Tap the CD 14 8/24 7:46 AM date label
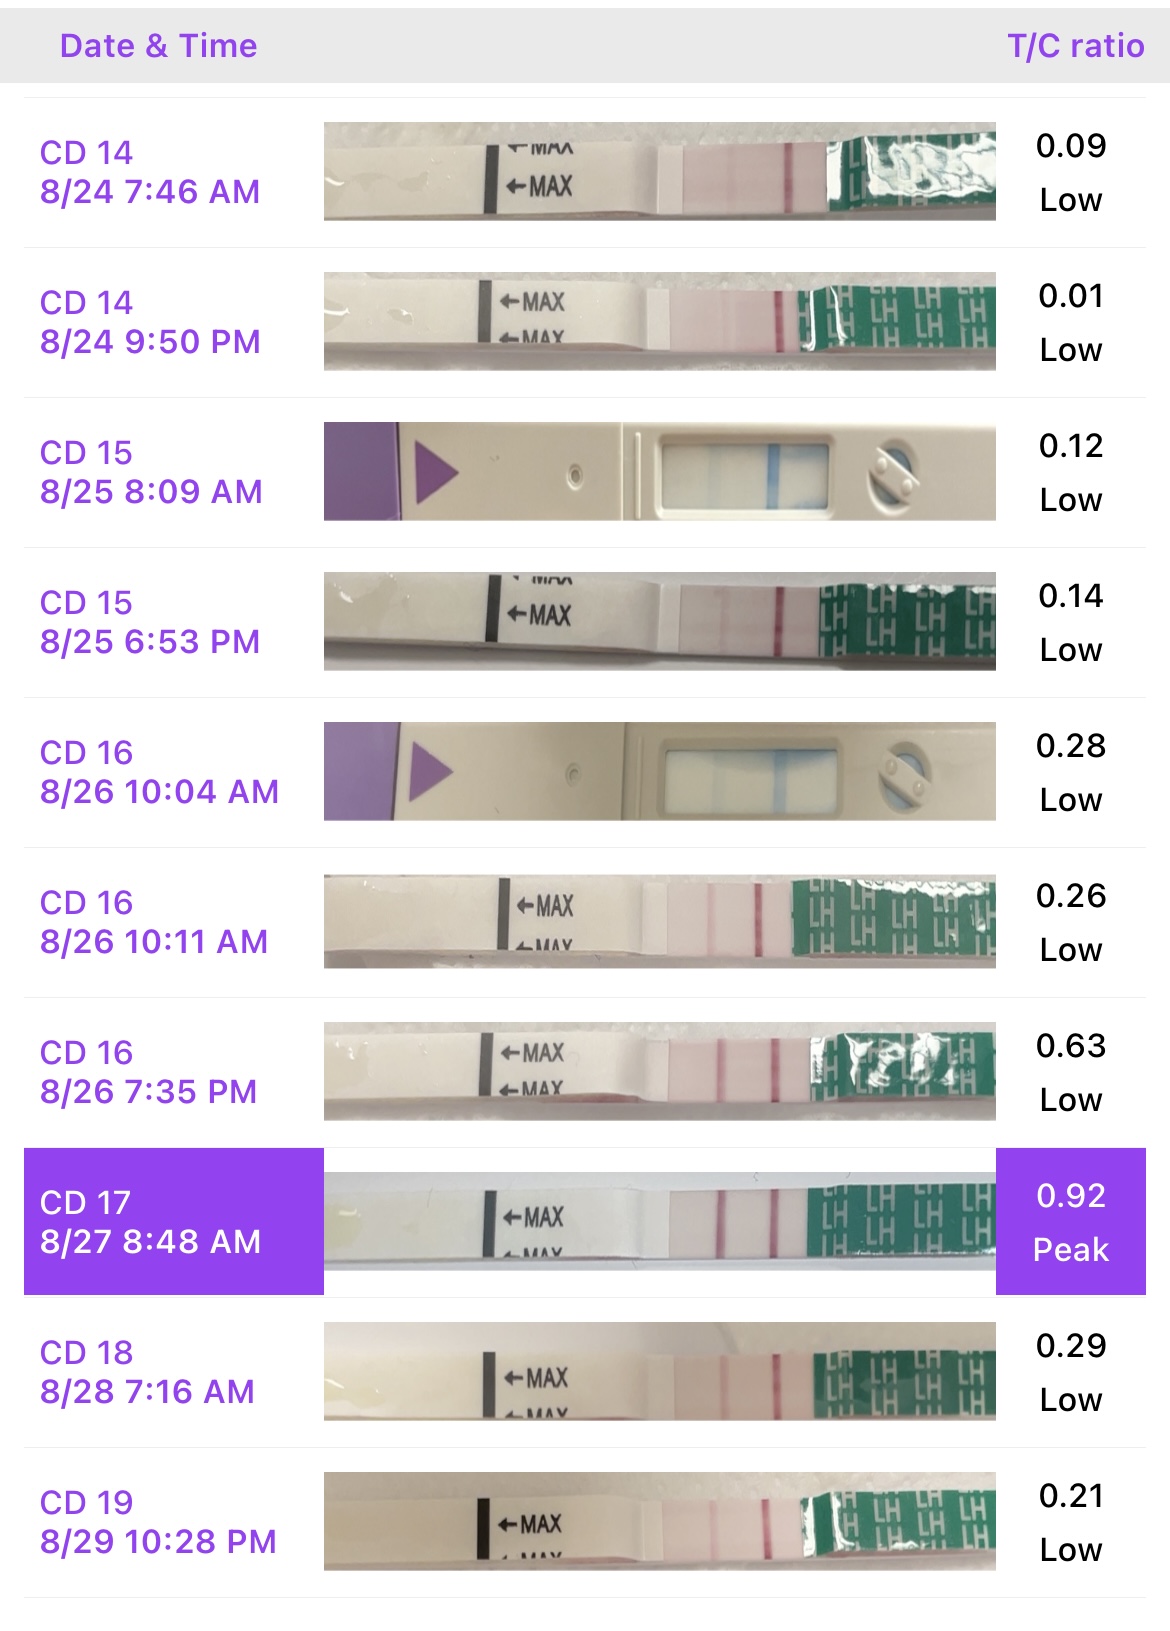The width and height of the screenshot is (1170, 1631). coord(150,172)
